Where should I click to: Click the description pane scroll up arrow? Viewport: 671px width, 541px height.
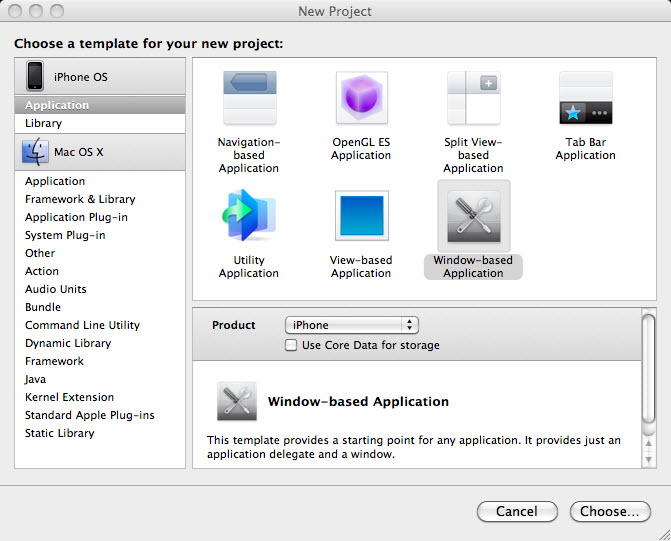pyautogui.click(x=649, y=443)
